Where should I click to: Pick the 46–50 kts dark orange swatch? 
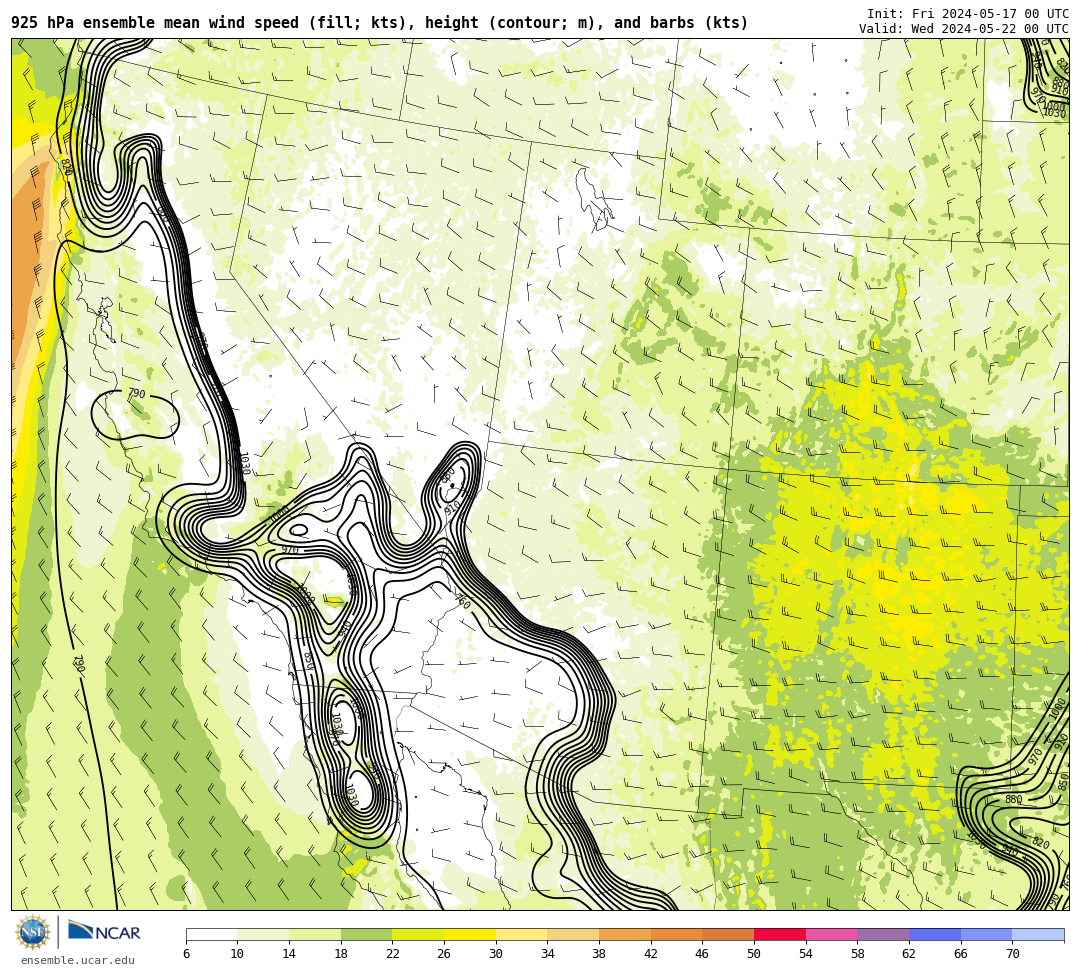point(728,934)
